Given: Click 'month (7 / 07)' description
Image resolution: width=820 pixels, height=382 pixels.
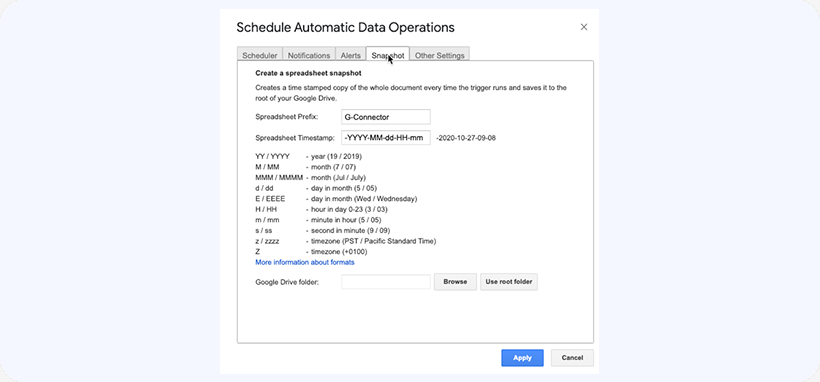Looking at the screenshot, I should click(x=334, y=167).
